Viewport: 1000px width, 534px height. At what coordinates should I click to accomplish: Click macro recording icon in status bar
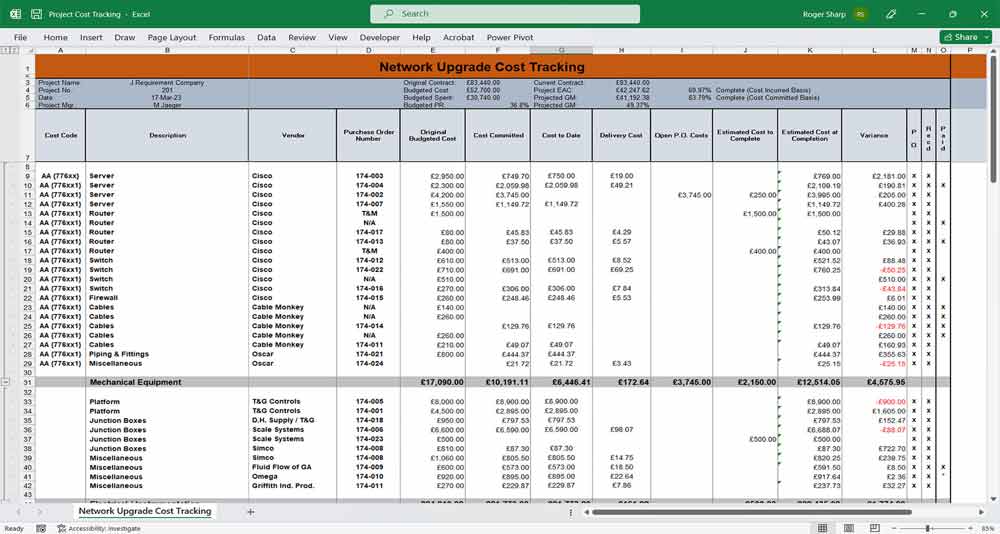pyautogui.click(x=41, y=528)
